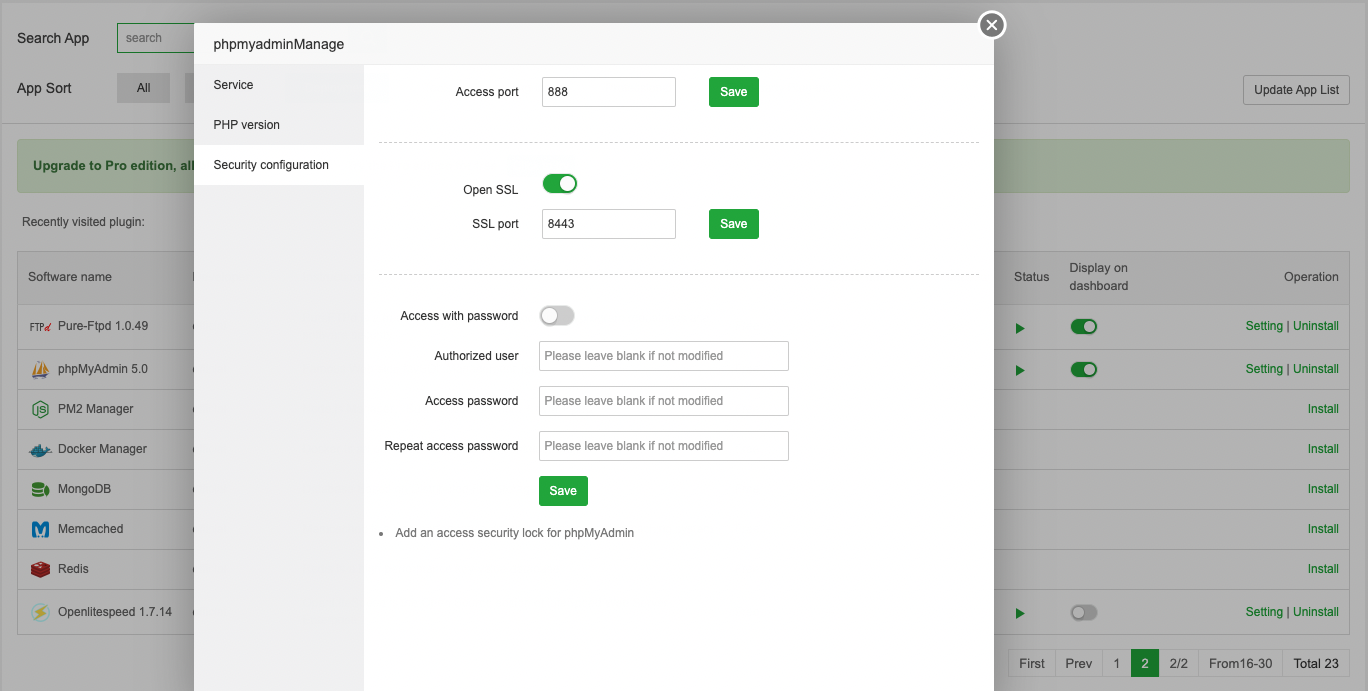Click the phpMyAdmin sailboat icon
The image size is (1368, 691).
point(40,369)
